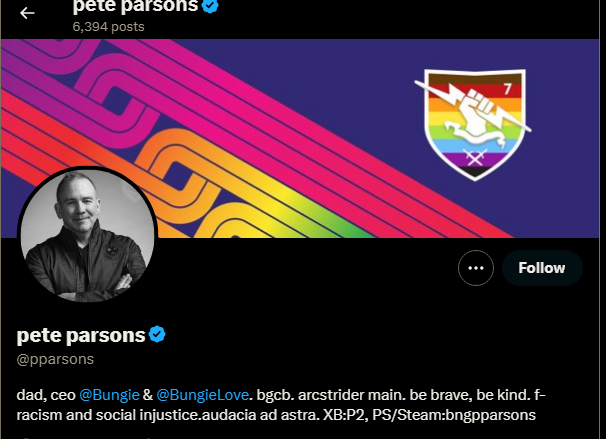
Task: Click the verified badge in top header
Action: 210,5
